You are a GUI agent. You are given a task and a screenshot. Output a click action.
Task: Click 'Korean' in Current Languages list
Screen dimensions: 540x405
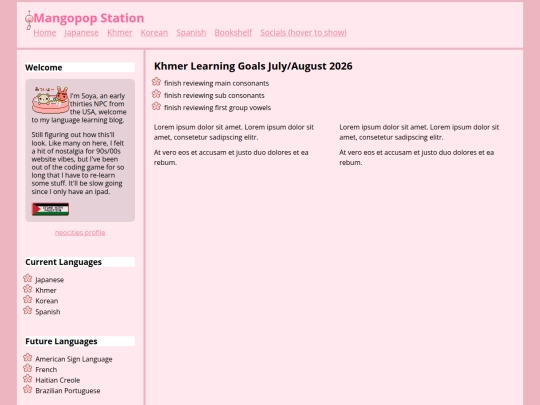point(46,301)
